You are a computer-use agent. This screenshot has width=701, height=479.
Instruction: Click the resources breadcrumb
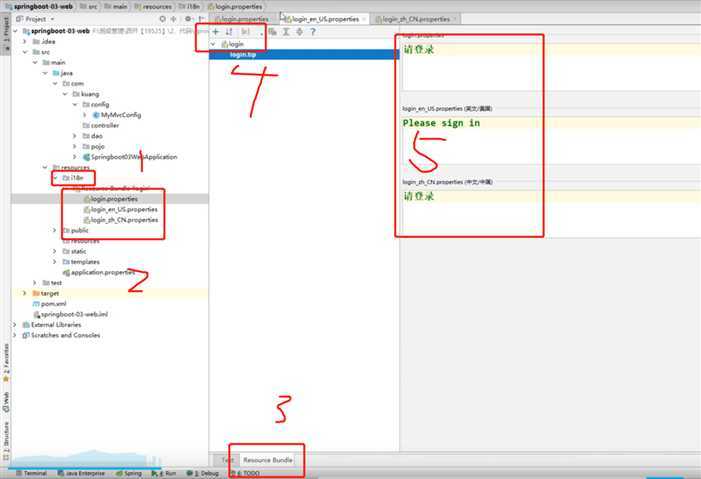pos(152,7)
